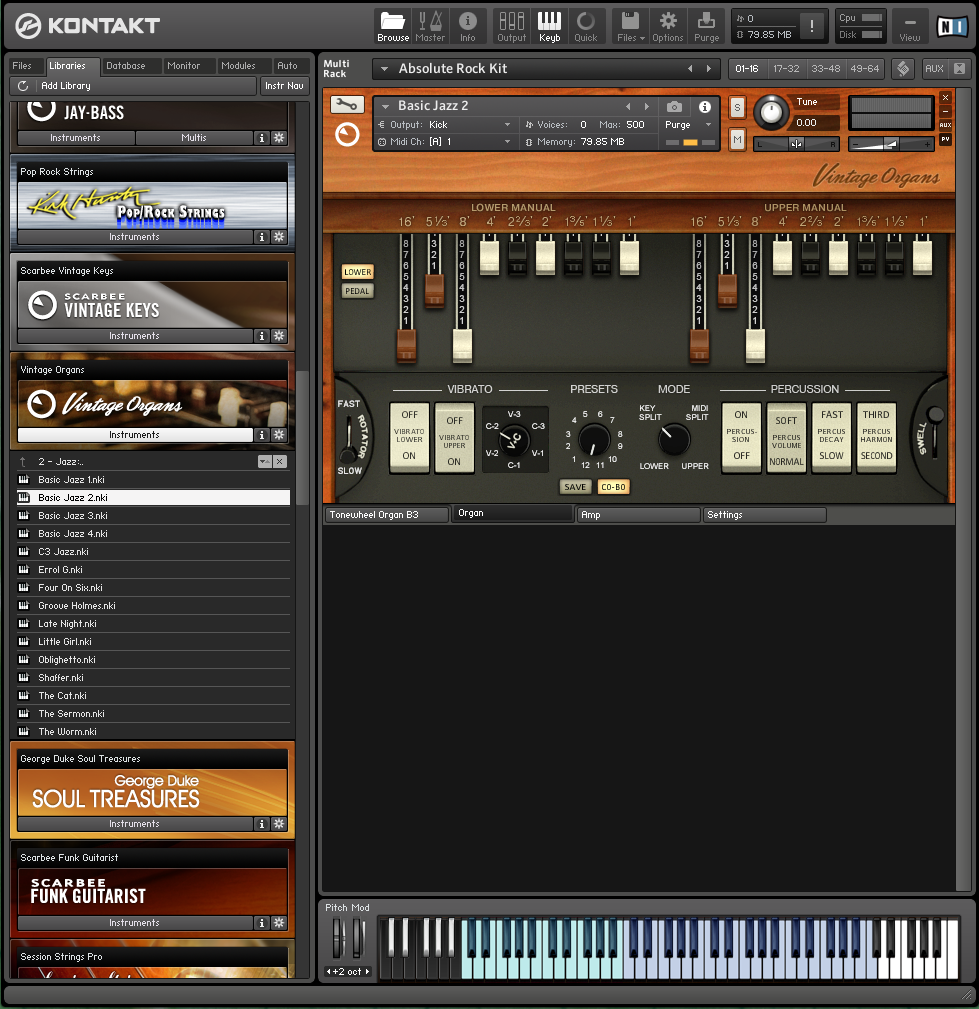
Task: Show instrument info icon in header
Action: click(x=705, y=107)
